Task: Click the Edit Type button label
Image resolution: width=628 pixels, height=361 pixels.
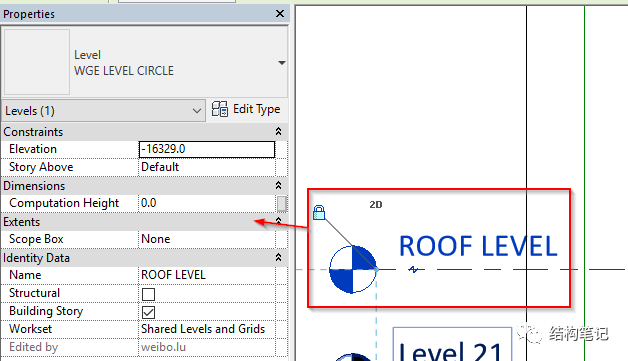Action: click(257, 109)
